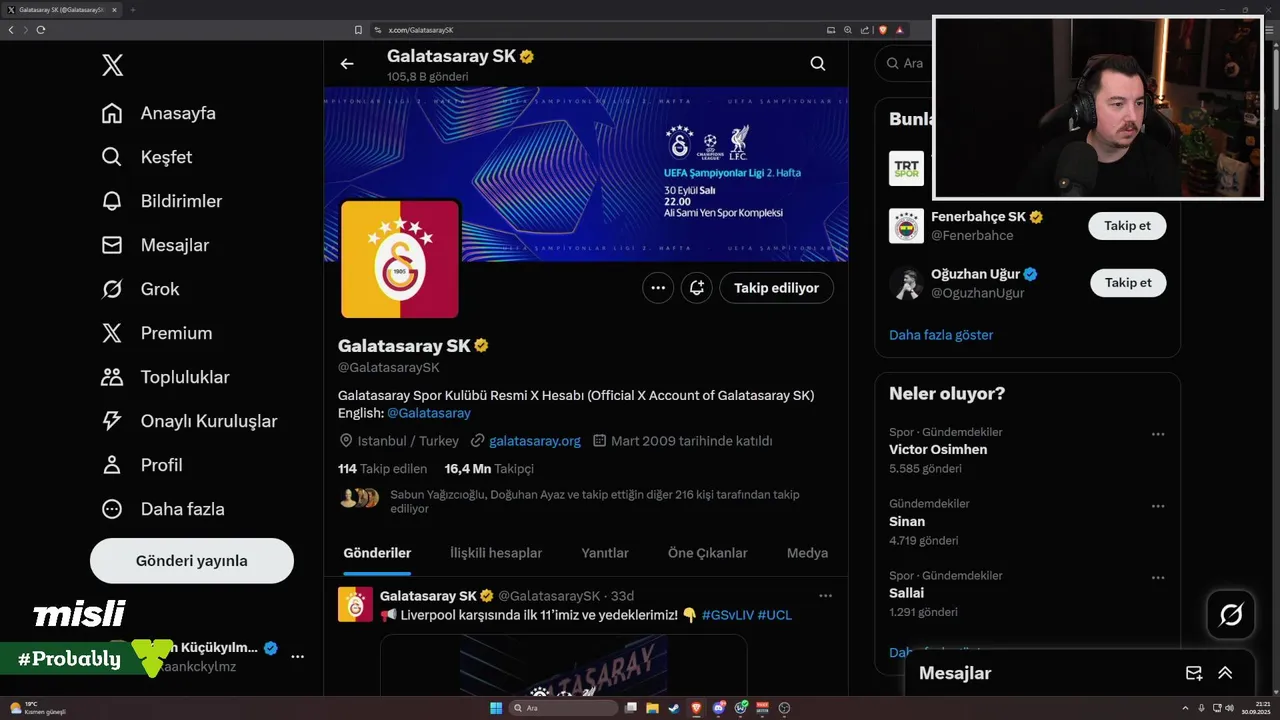
Task: Click the Ara search field on X
Action: [904, 63]
